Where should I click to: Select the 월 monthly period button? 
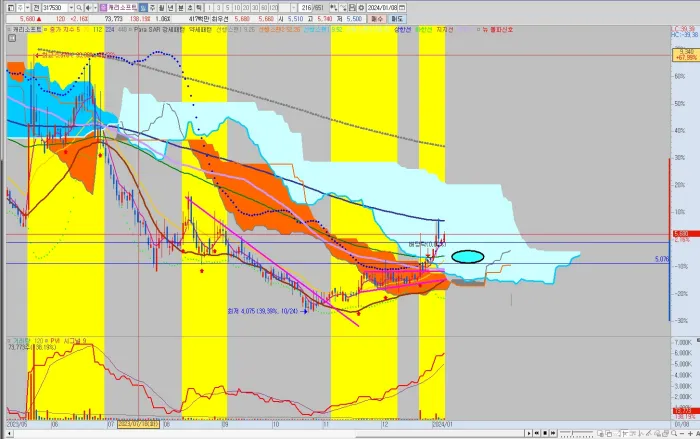coord(162,8)
